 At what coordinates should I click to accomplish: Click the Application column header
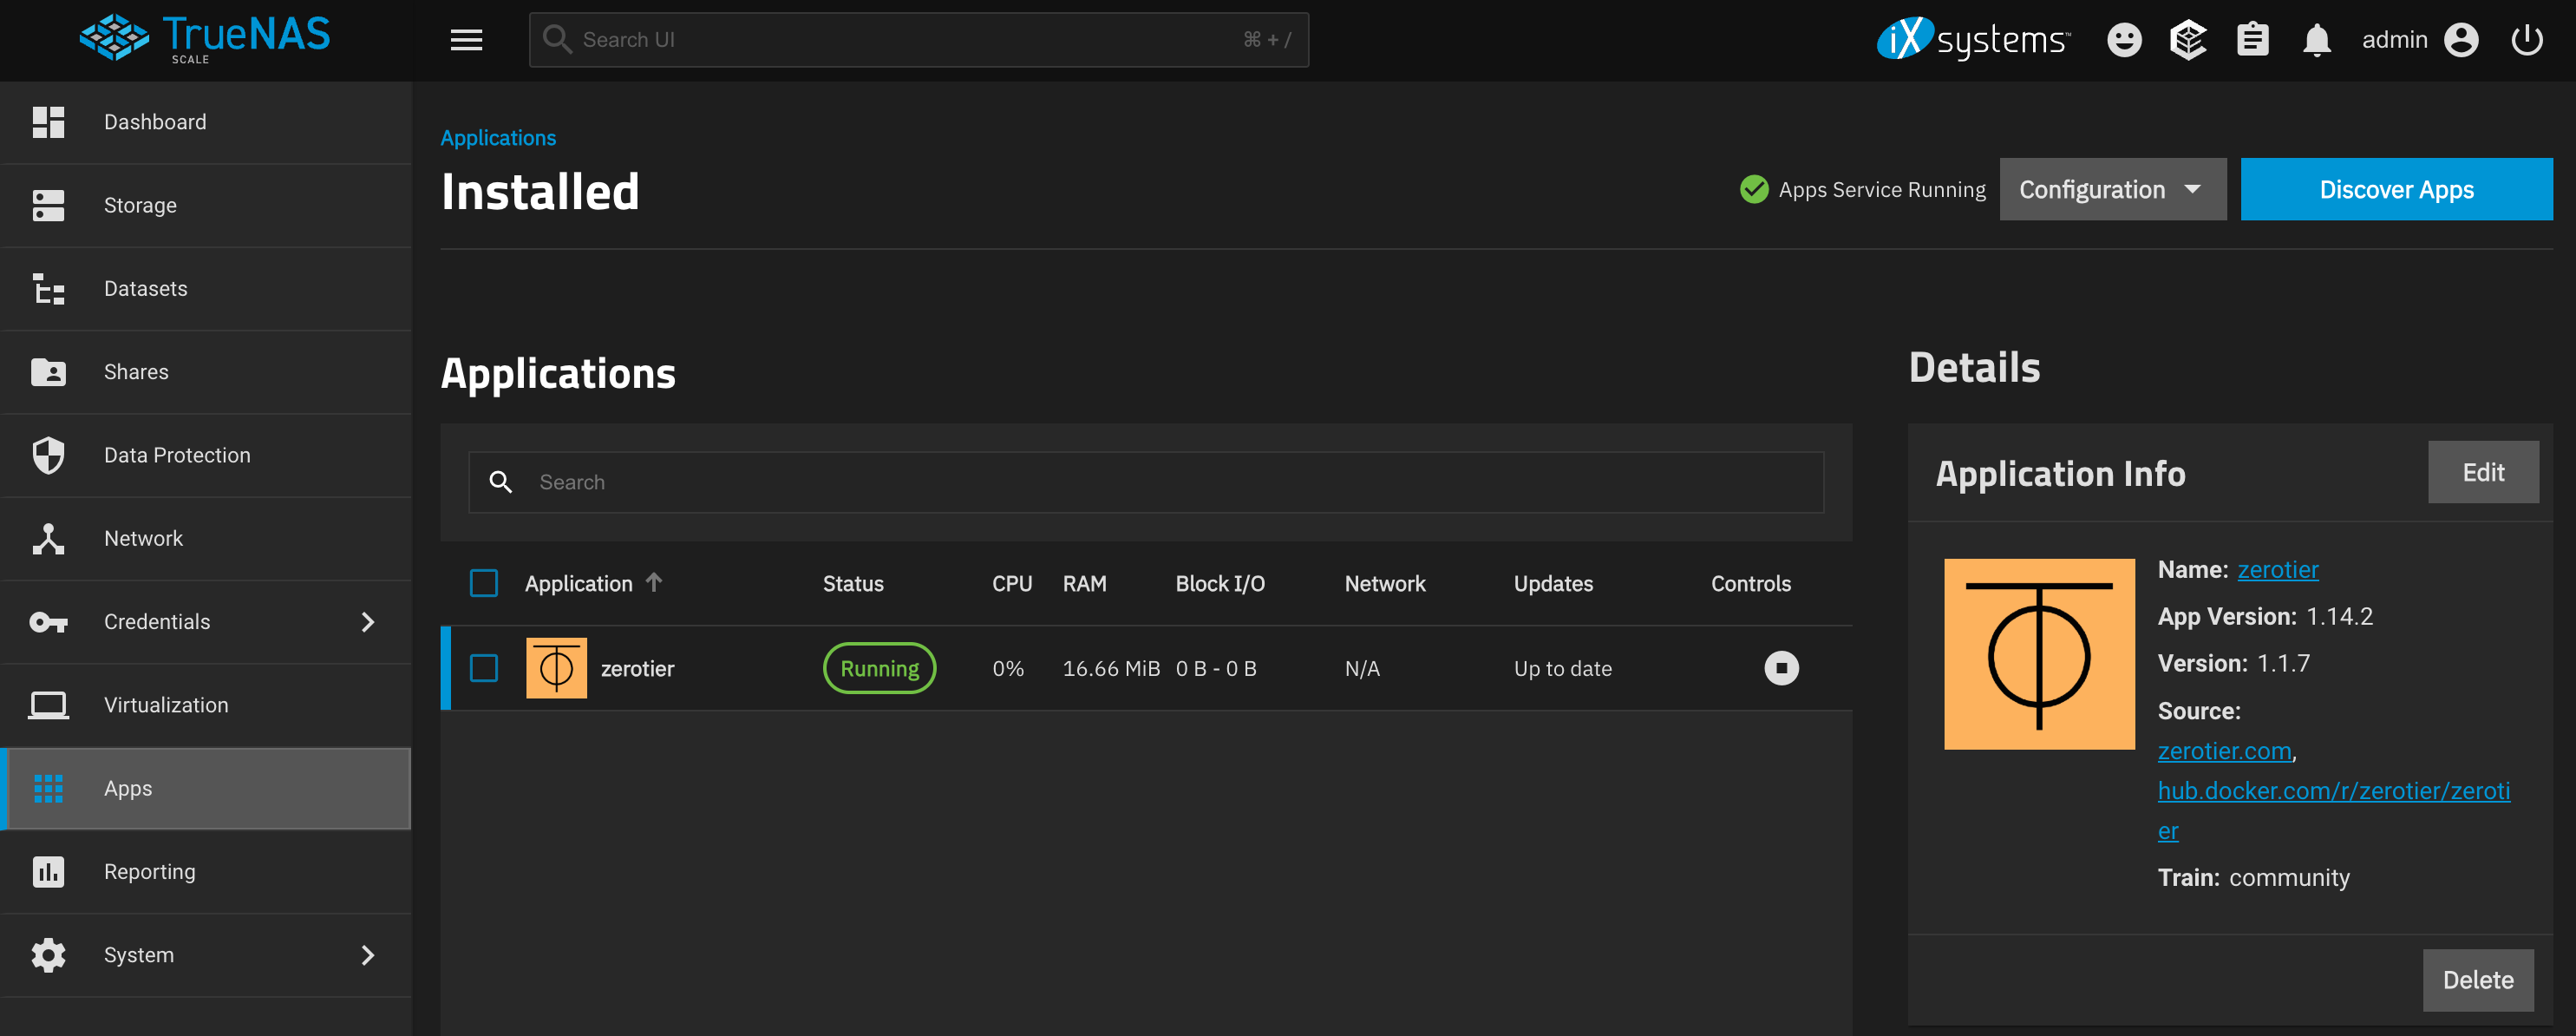[x=578, y=584]
